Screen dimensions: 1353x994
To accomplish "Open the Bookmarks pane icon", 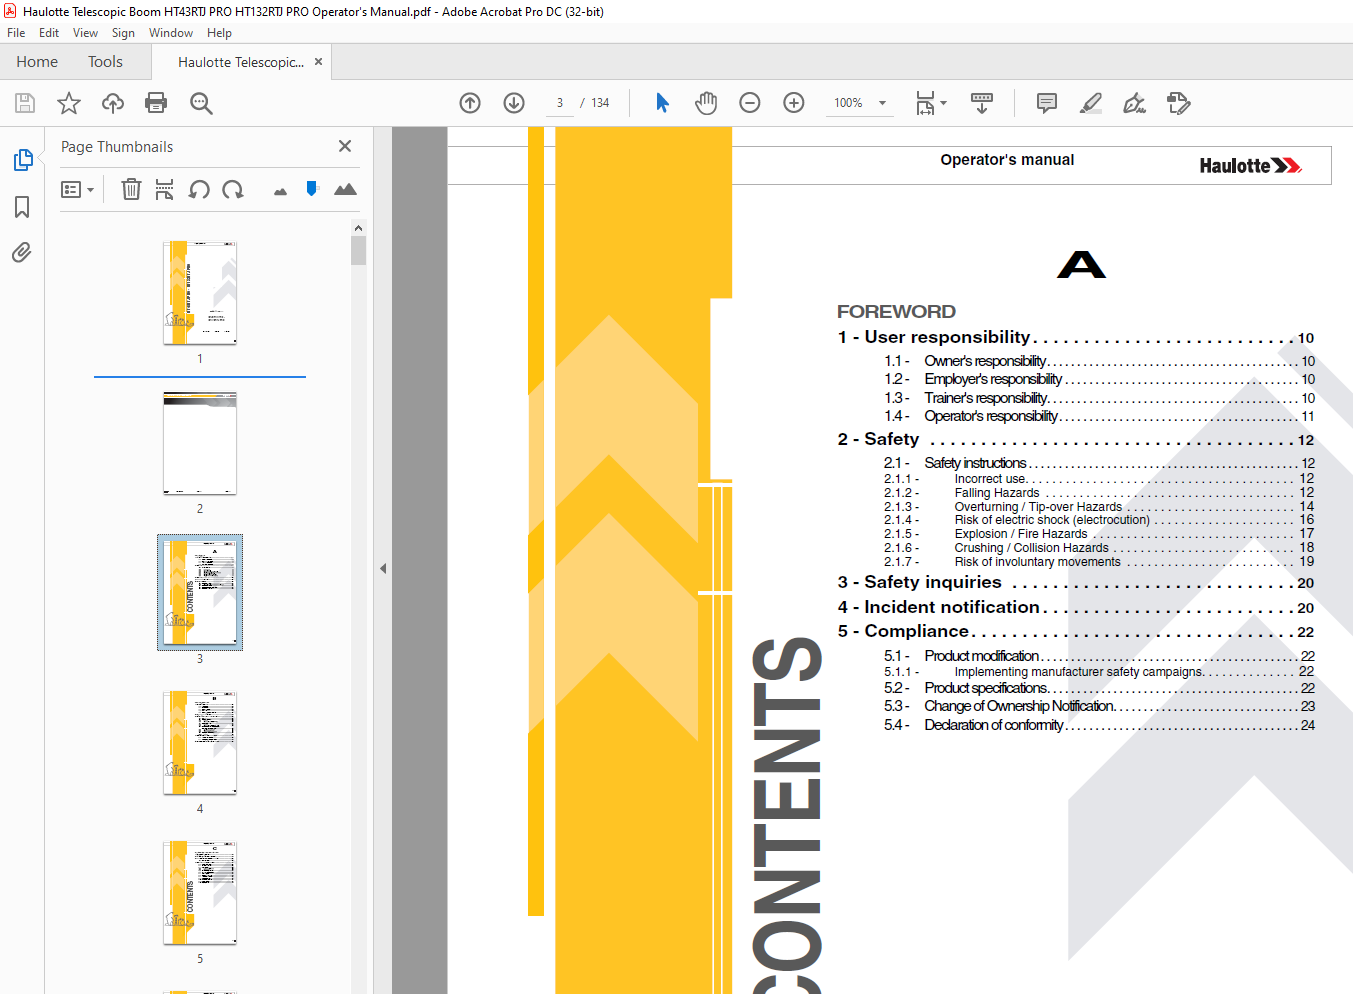I will 22,207.
